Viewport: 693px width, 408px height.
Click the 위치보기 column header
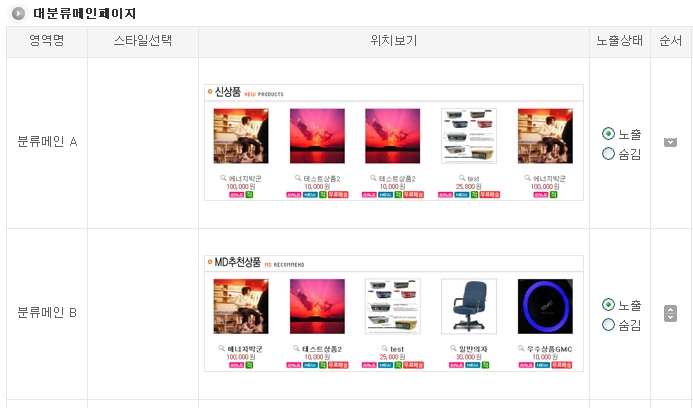[394, 41]
